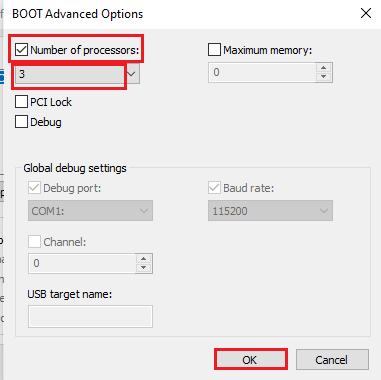Decrease Maximum memory with the down arrow

pyautogui.click(x=323, y=77)
